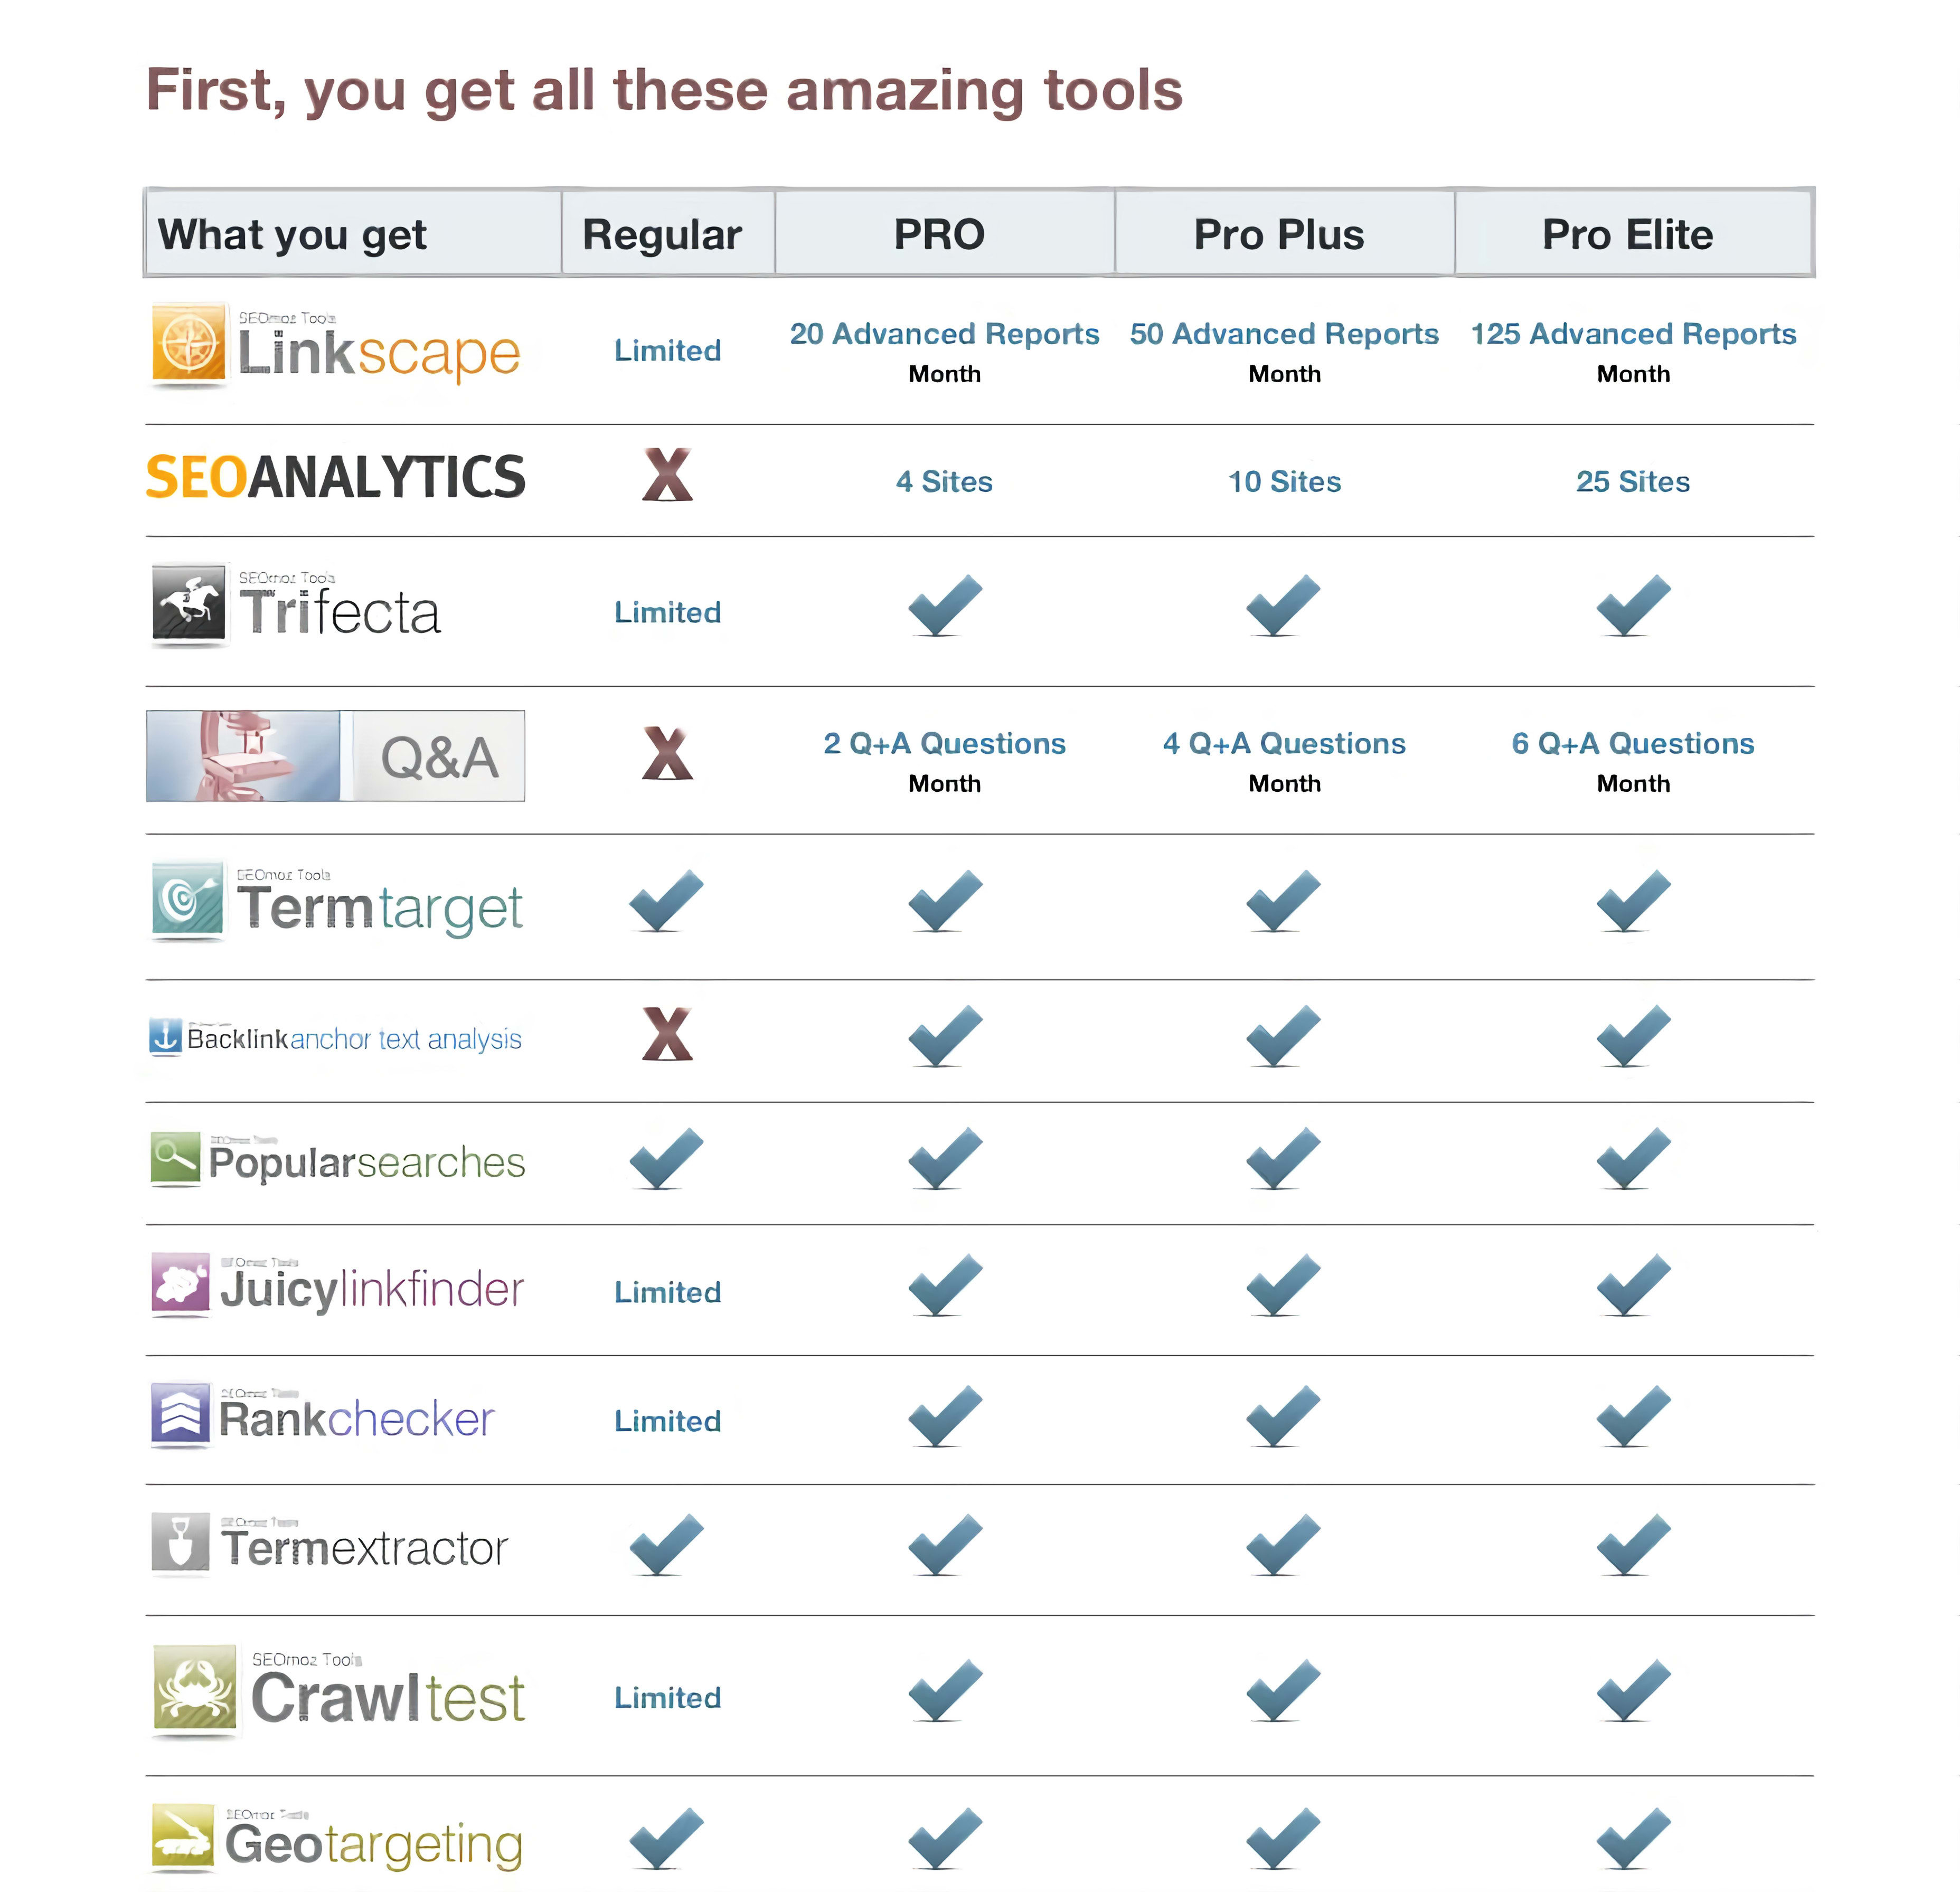Click 20 Advanced Reports link
Viewport: 1960px width, 1892px height.
coord(944,334)
